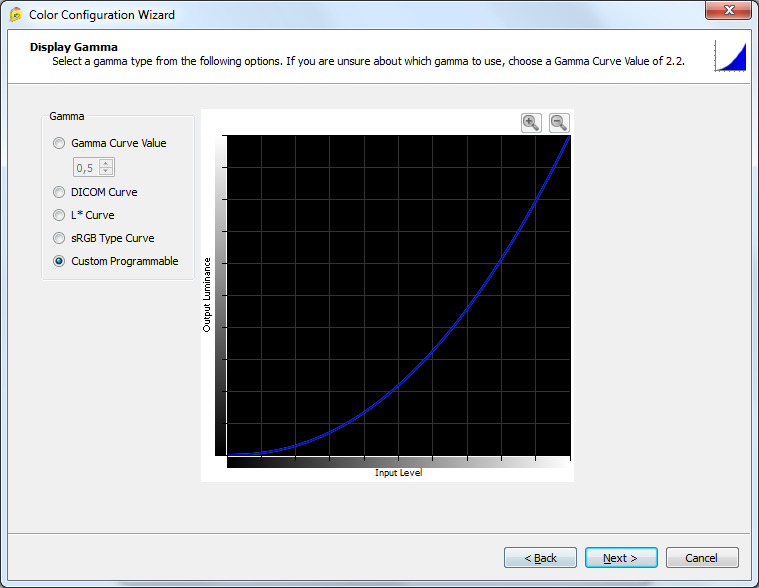759x588 pixels.
Task: Go to the previous step with Back
Action: [540, 558]
